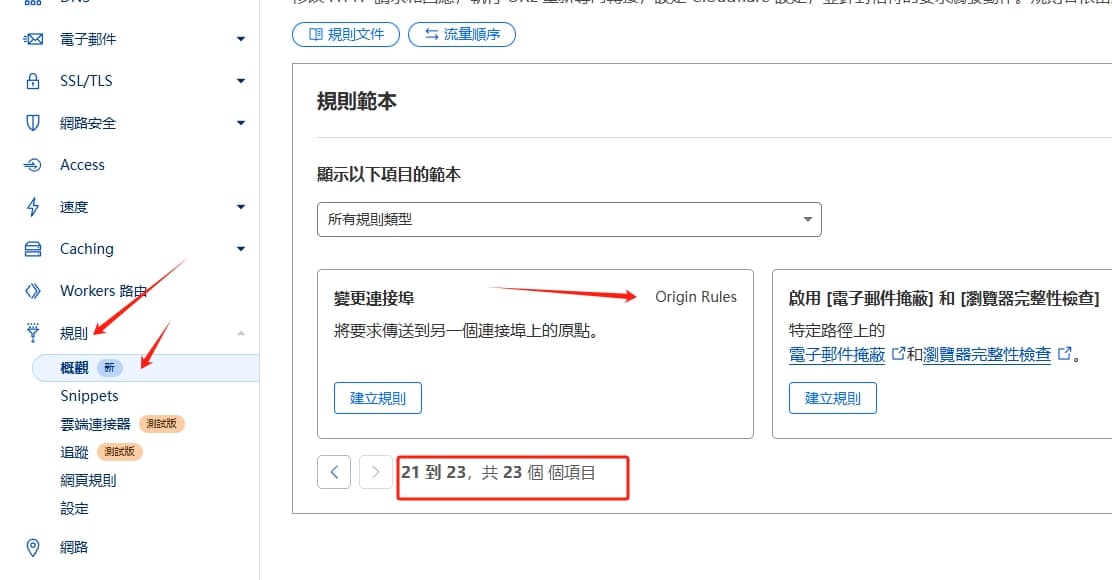Click the 流量順序 button
The height and width of the screenshot is (580, 1112).
pos(461,33)
